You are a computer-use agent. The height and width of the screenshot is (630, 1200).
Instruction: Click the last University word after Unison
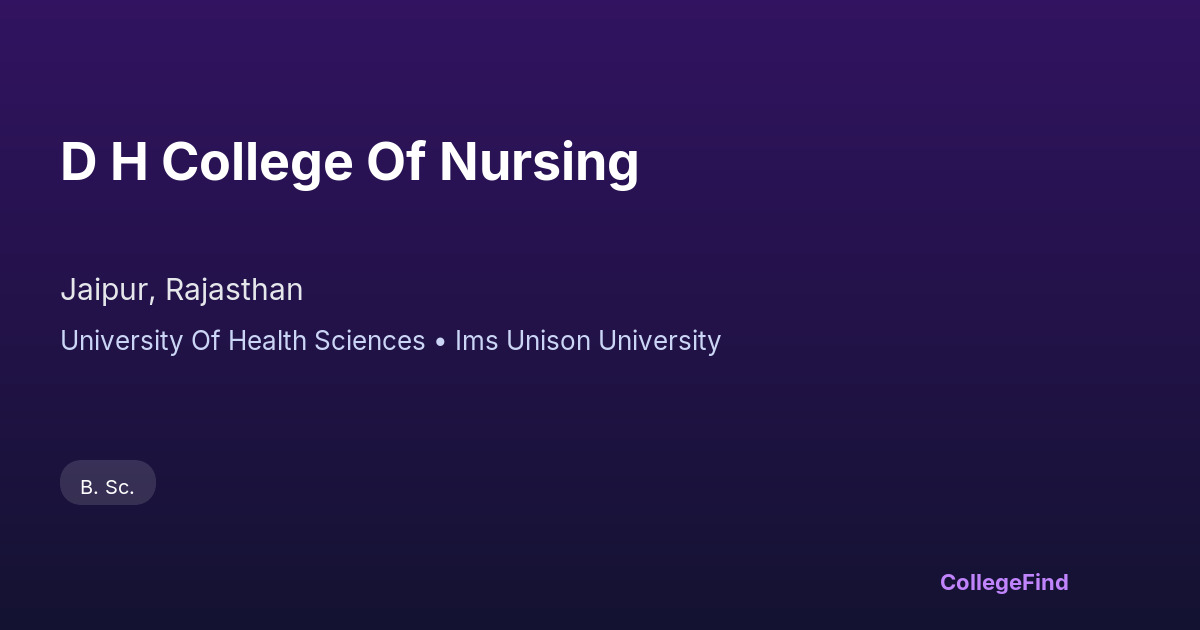point(659,341)
